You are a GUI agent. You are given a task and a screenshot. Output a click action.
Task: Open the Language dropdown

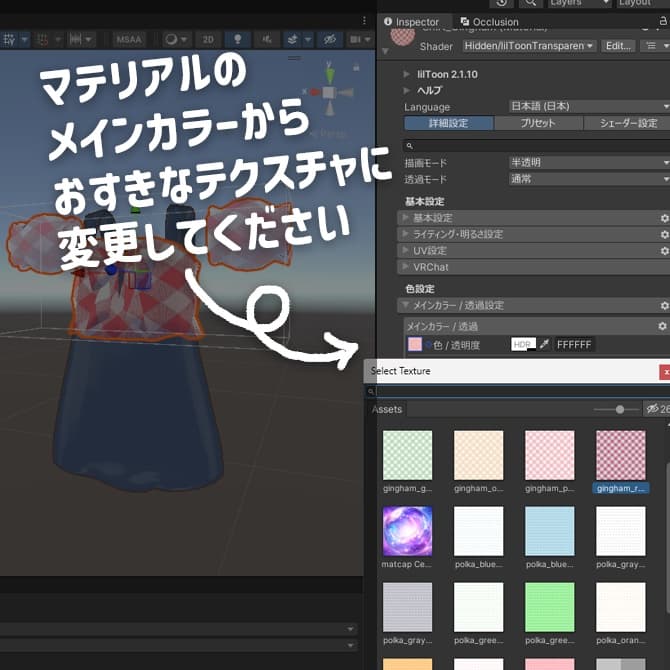tap(590, 107)
